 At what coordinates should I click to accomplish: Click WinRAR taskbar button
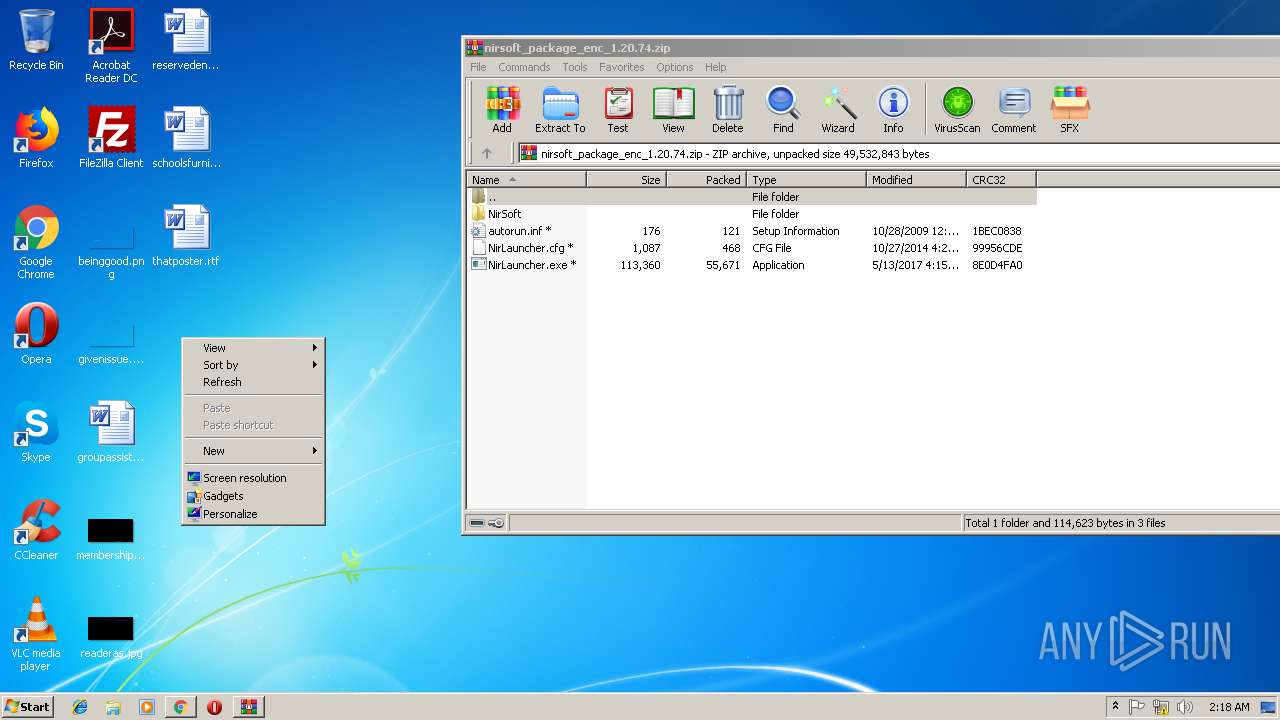[x=248, y=707]
